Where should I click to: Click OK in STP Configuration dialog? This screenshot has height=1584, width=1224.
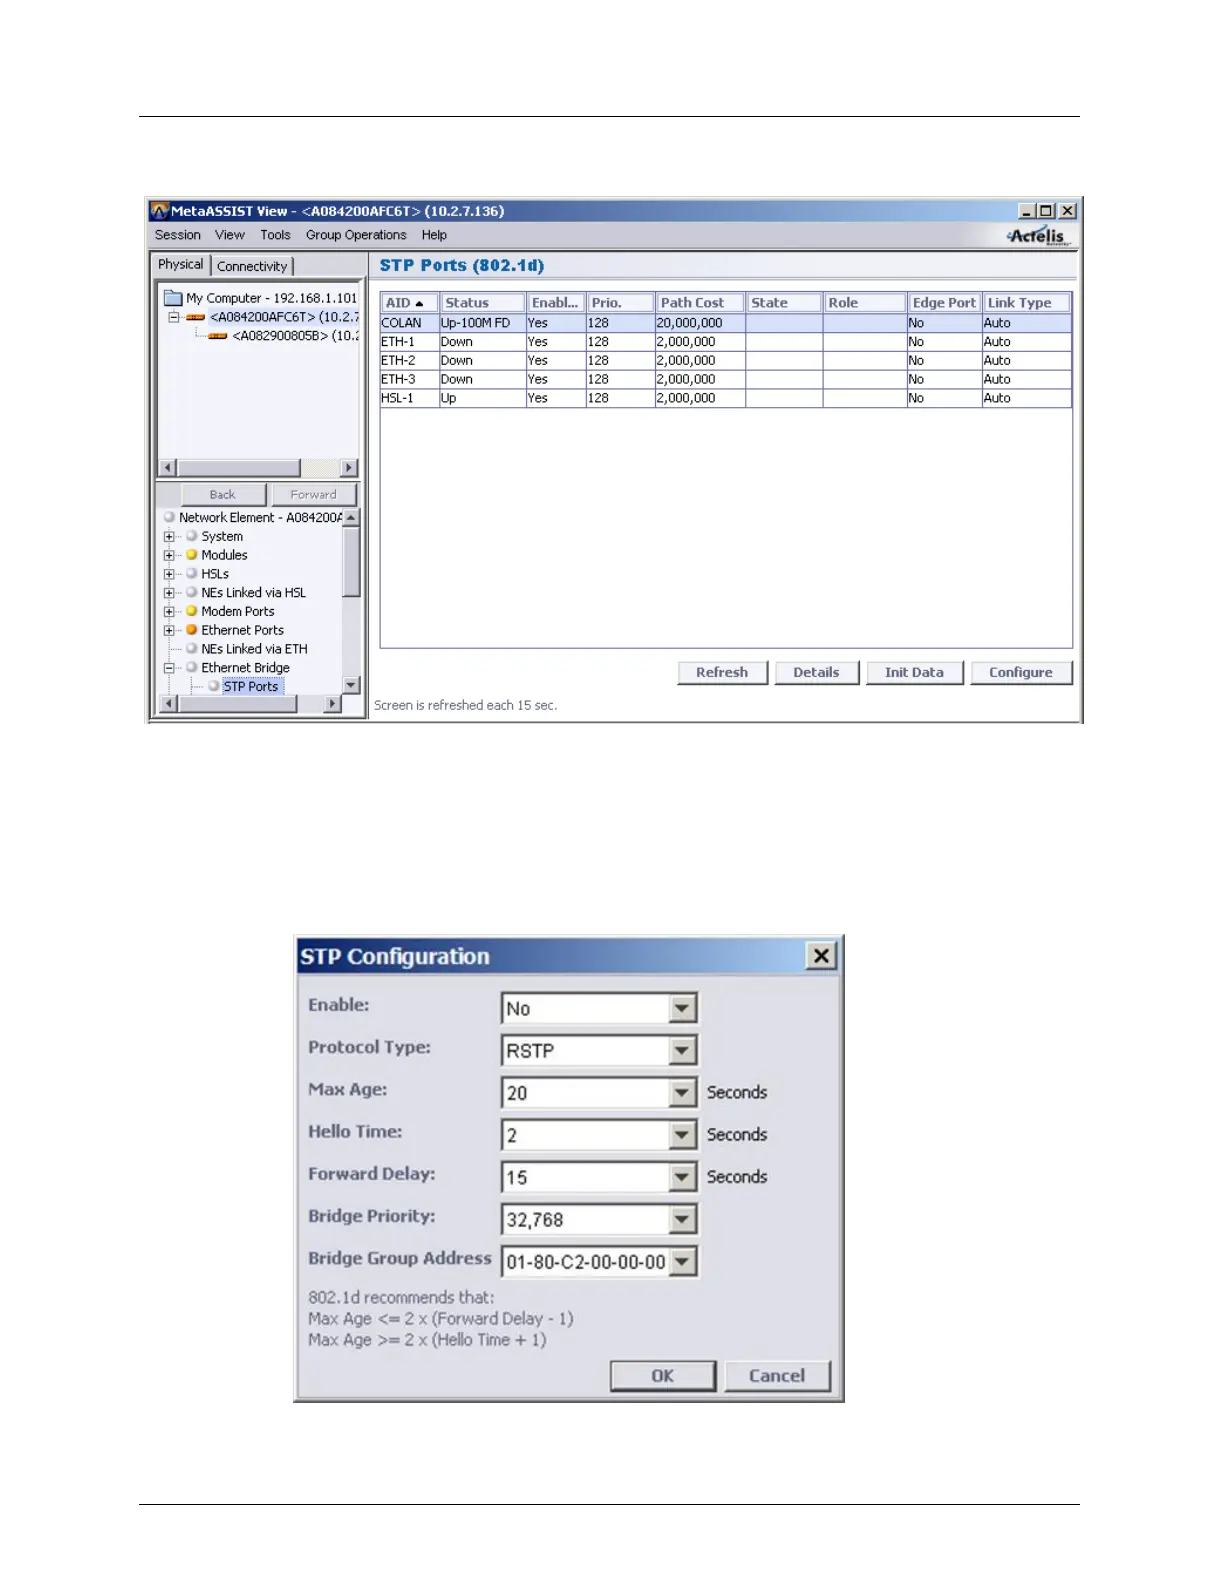click(663, 1376)
